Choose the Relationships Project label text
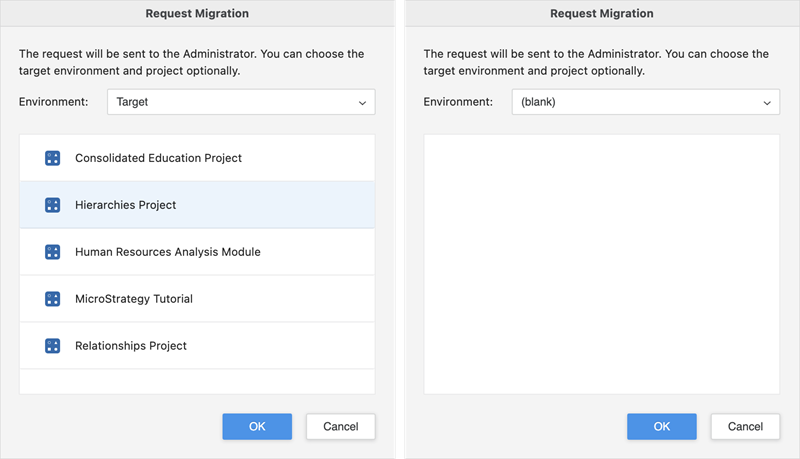 [130, 346]
